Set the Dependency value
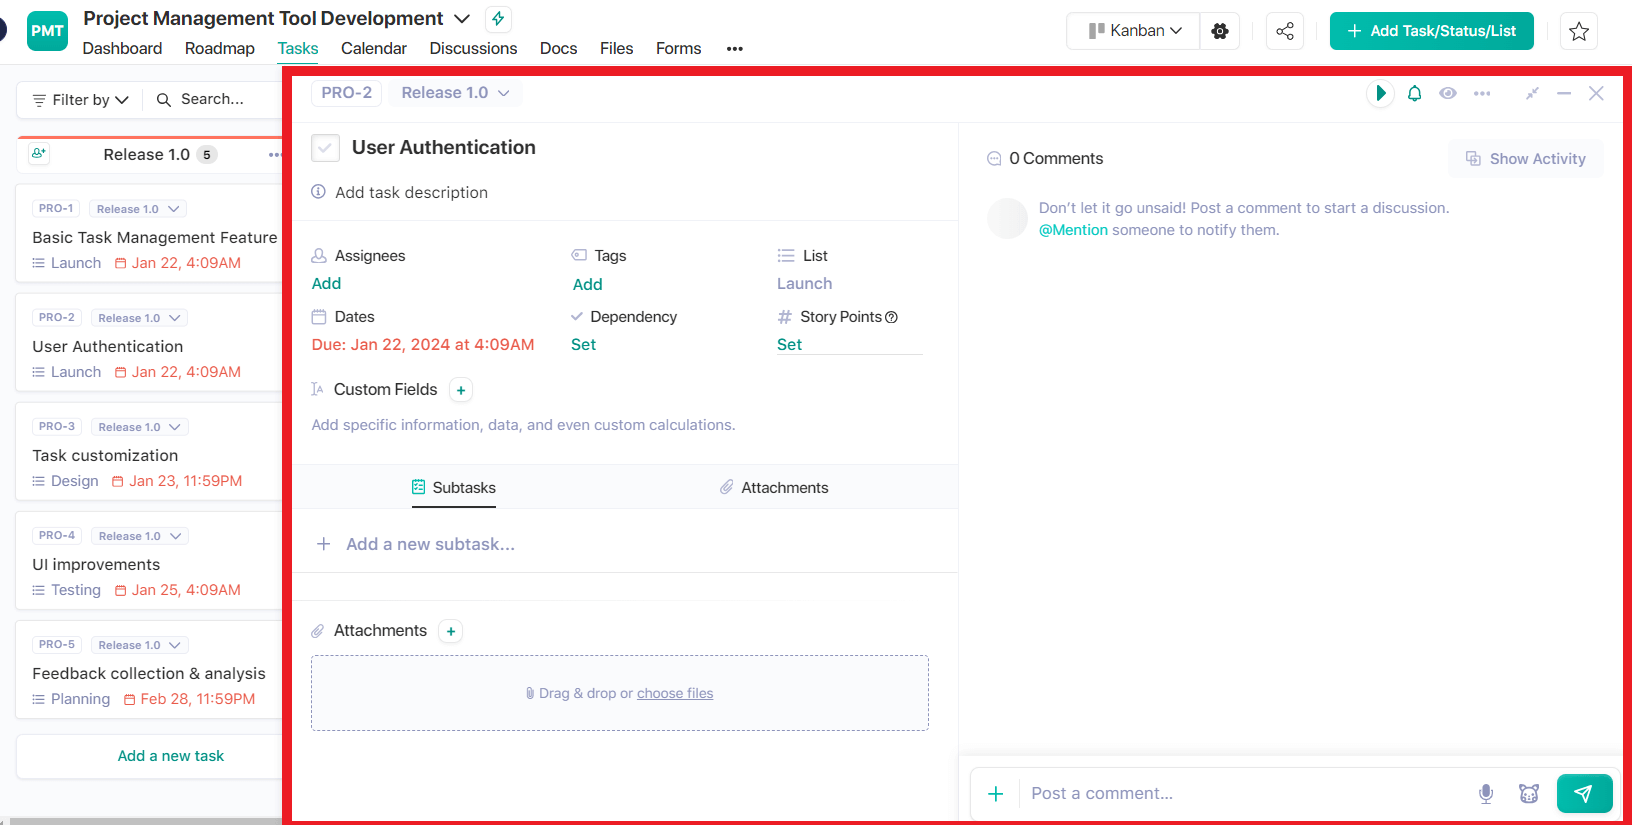The height and width of the screenshot is (825, 1632). pyautogui.click(x=583, y=345)
